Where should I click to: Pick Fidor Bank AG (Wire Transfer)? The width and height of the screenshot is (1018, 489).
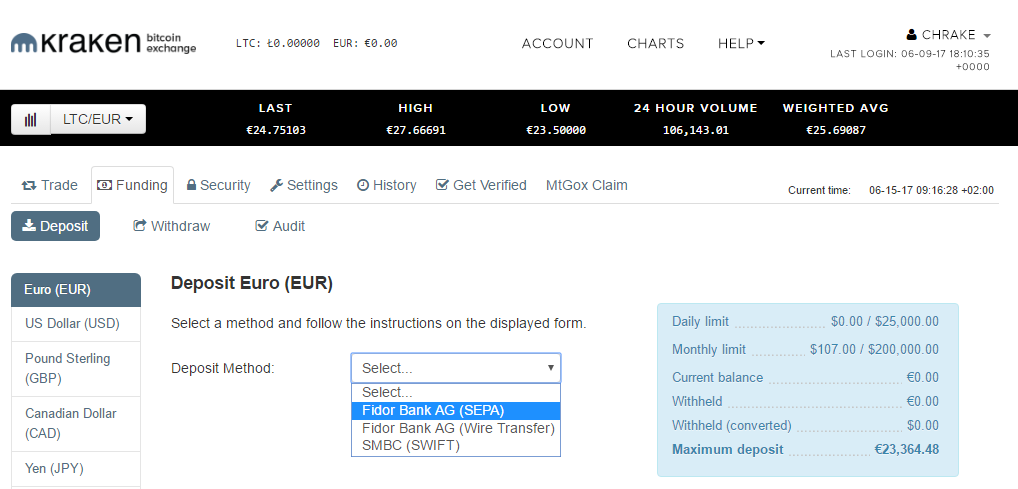[x=456, y=429]
